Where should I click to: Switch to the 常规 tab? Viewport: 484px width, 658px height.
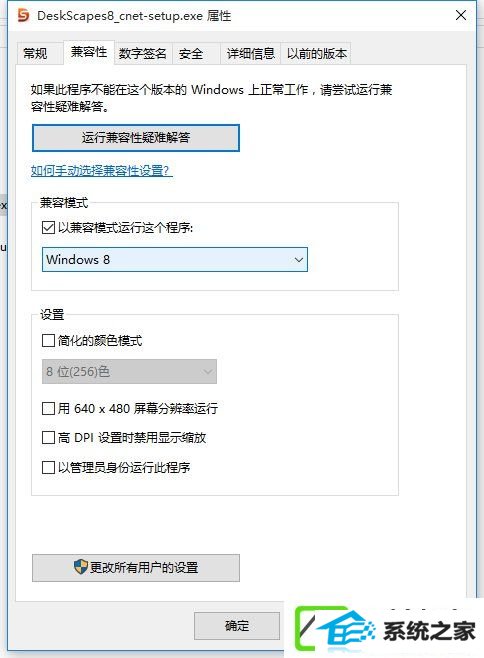pyautogui.click(x=35, y=53)
